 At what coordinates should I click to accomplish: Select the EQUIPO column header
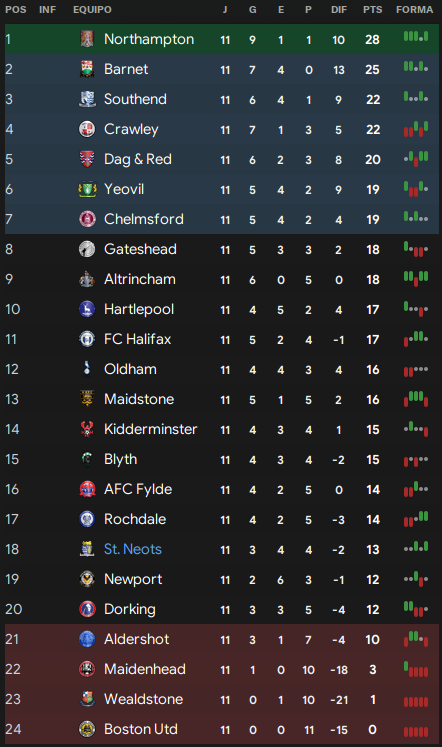92,10
